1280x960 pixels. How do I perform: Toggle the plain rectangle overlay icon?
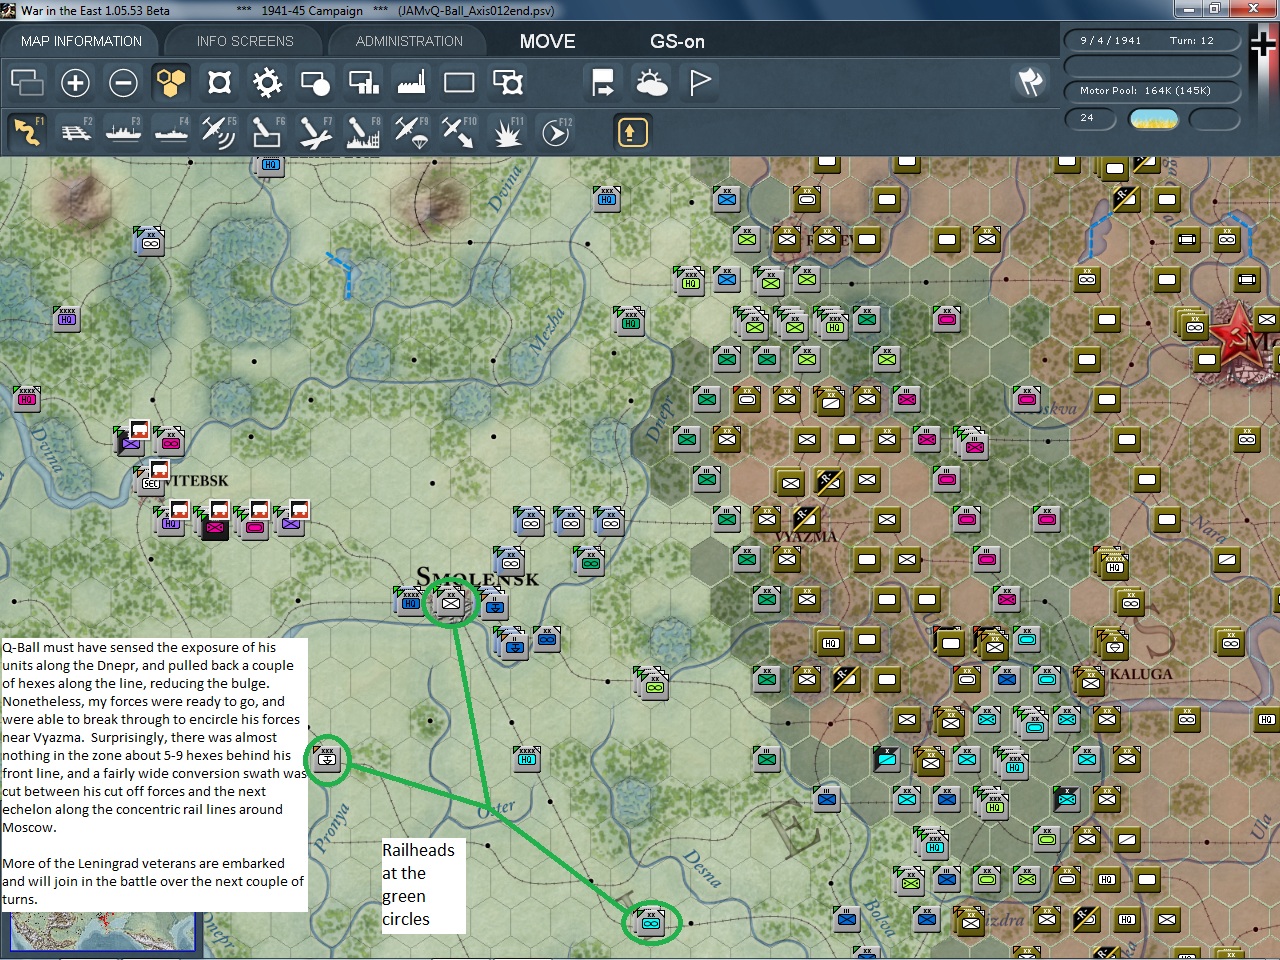[x=459, y=83]
